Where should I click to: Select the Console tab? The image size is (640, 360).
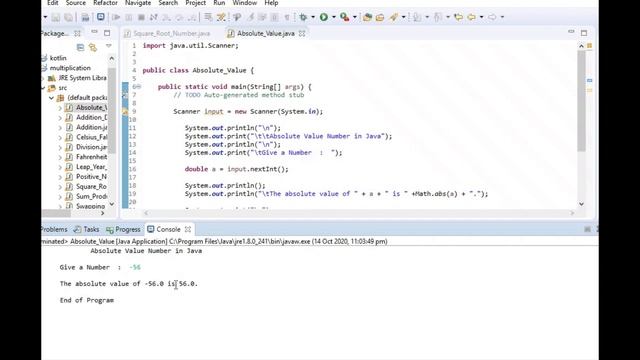pyautogui.click(x=169, y=229)
